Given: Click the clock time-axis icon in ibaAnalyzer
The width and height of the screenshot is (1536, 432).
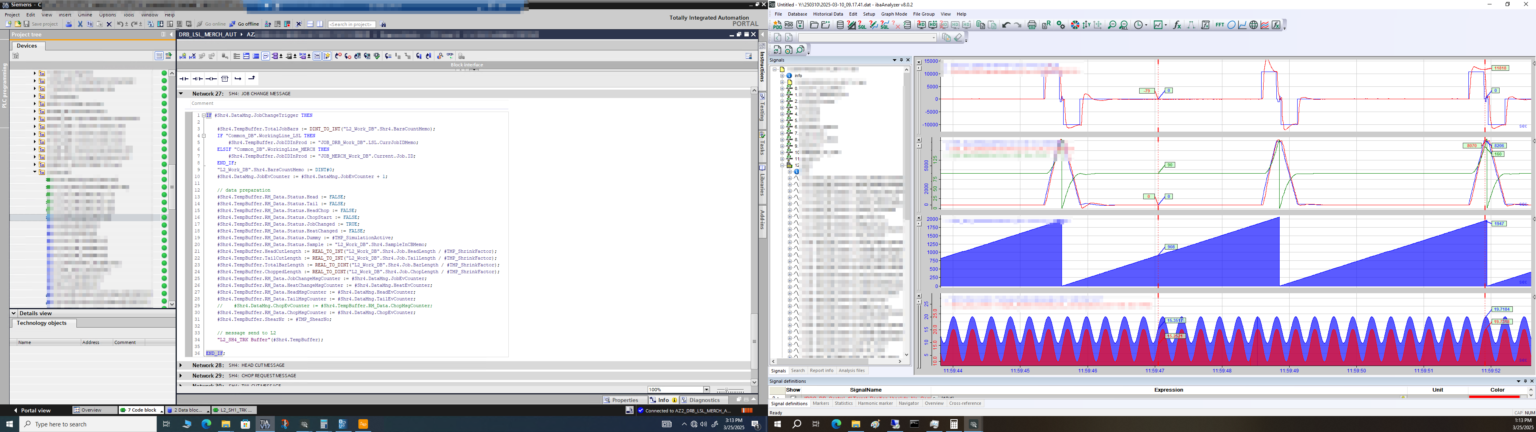Looking at the screenshot, I should (1141, 25).
